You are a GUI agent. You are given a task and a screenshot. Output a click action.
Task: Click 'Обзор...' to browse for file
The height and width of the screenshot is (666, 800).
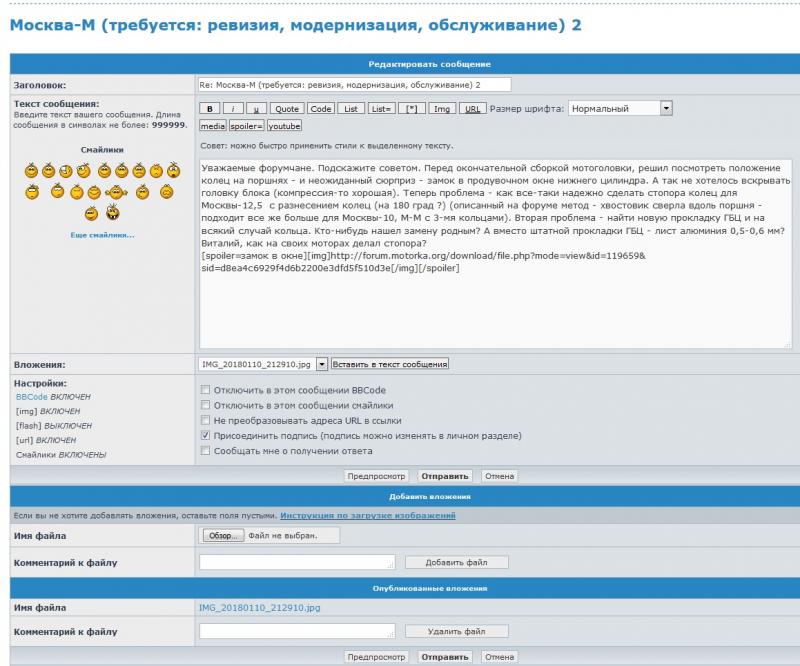click(222, 536)
